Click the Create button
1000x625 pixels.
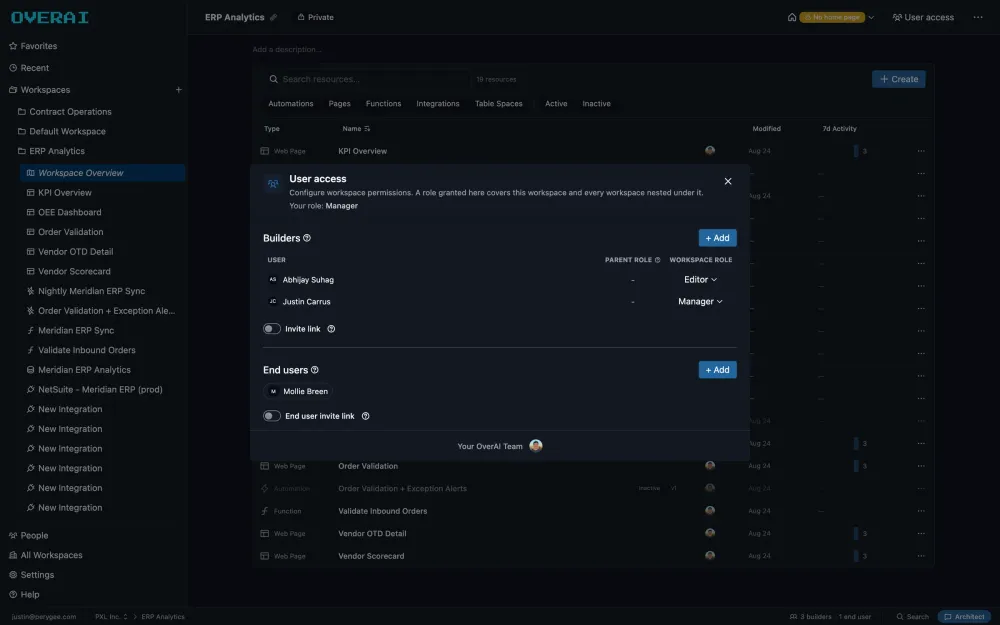pos(899,79)
